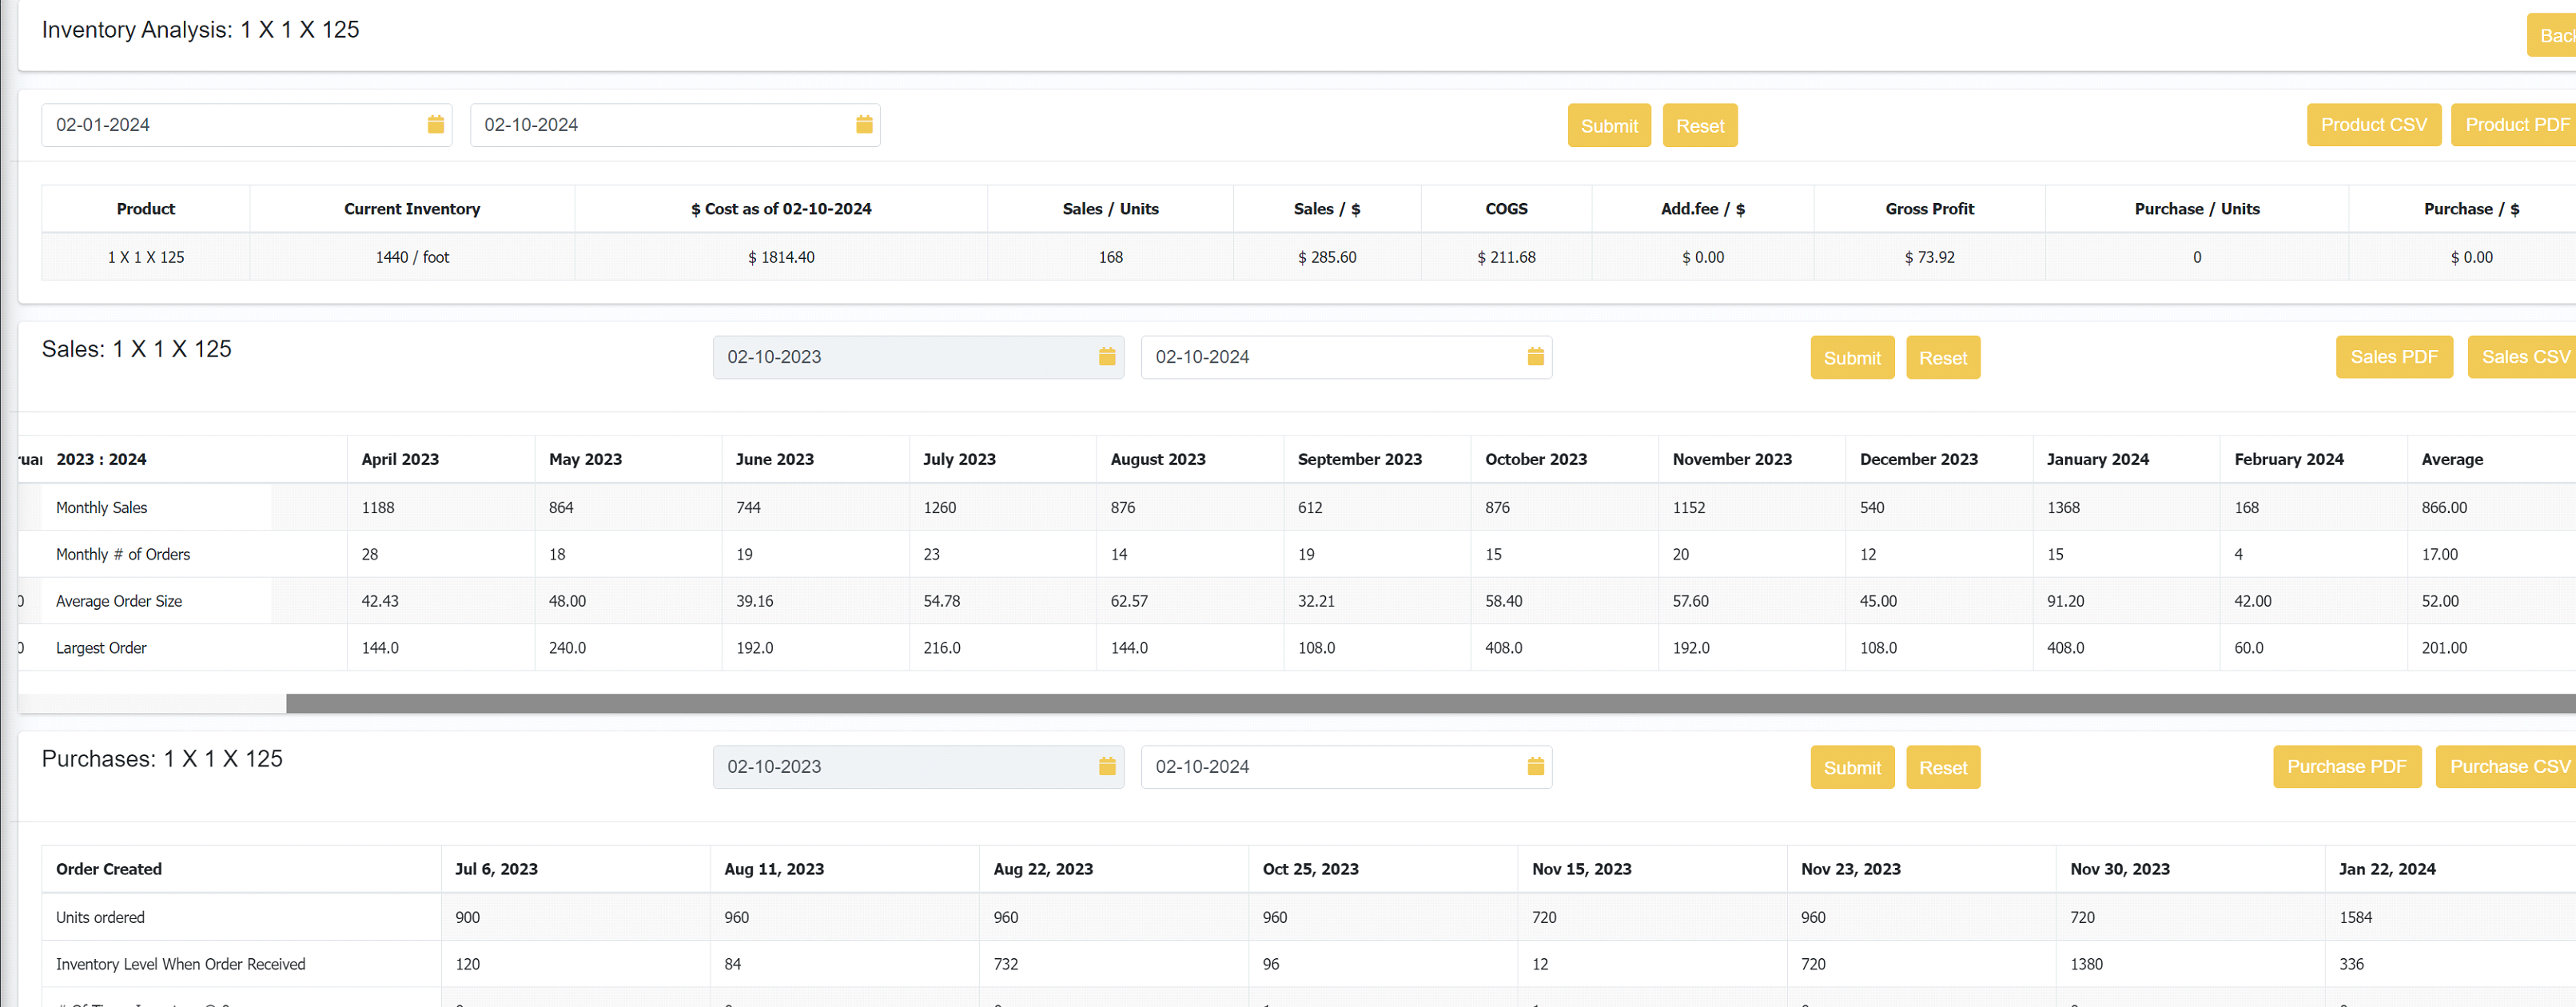Open calendar icon for Sales end date 02-10-2024
The image size is (2576, 1007).
pyautogui.click(x=1535, y=356)
